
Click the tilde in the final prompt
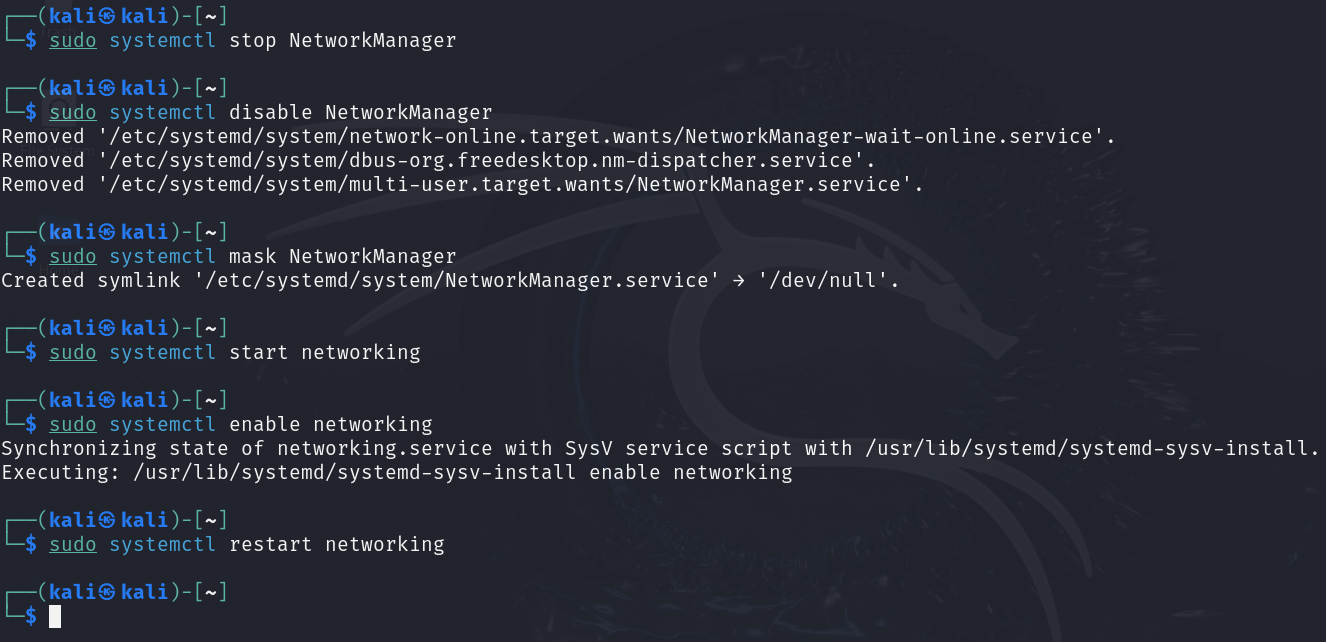pos(211,592)
